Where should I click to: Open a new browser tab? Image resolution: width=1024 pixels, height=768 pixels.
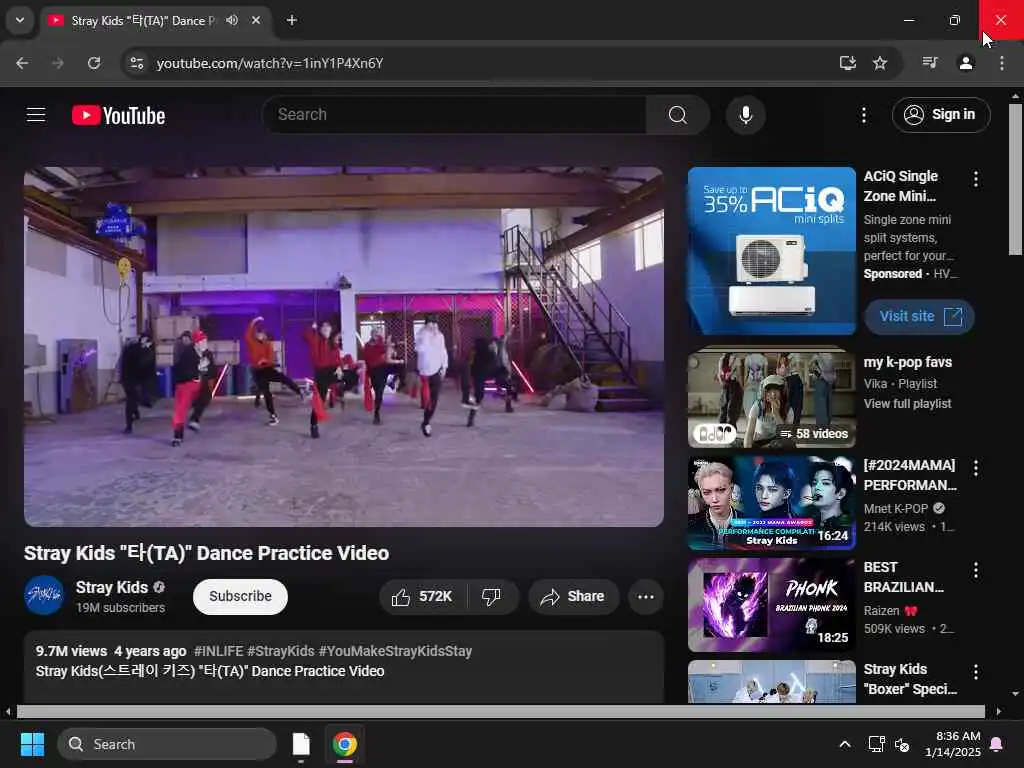click(292, 20)
